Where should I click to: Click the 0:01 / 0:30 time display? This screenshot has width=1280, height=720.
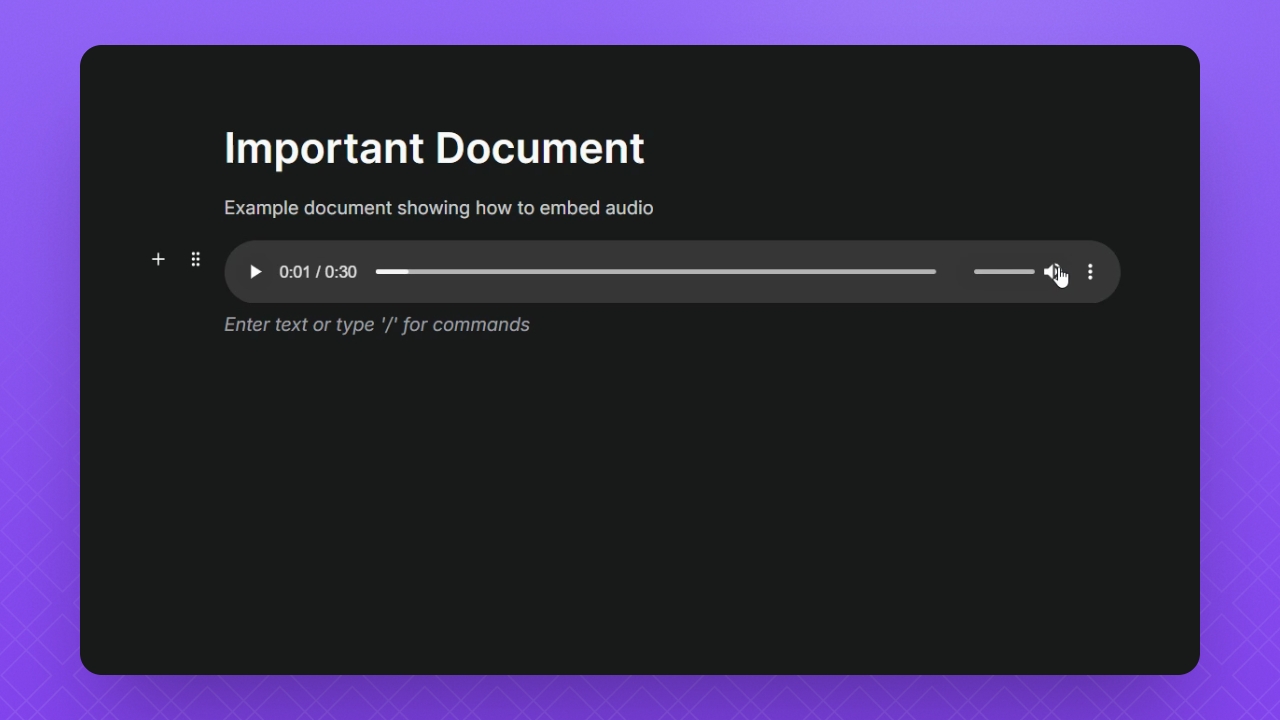[318, 272]
